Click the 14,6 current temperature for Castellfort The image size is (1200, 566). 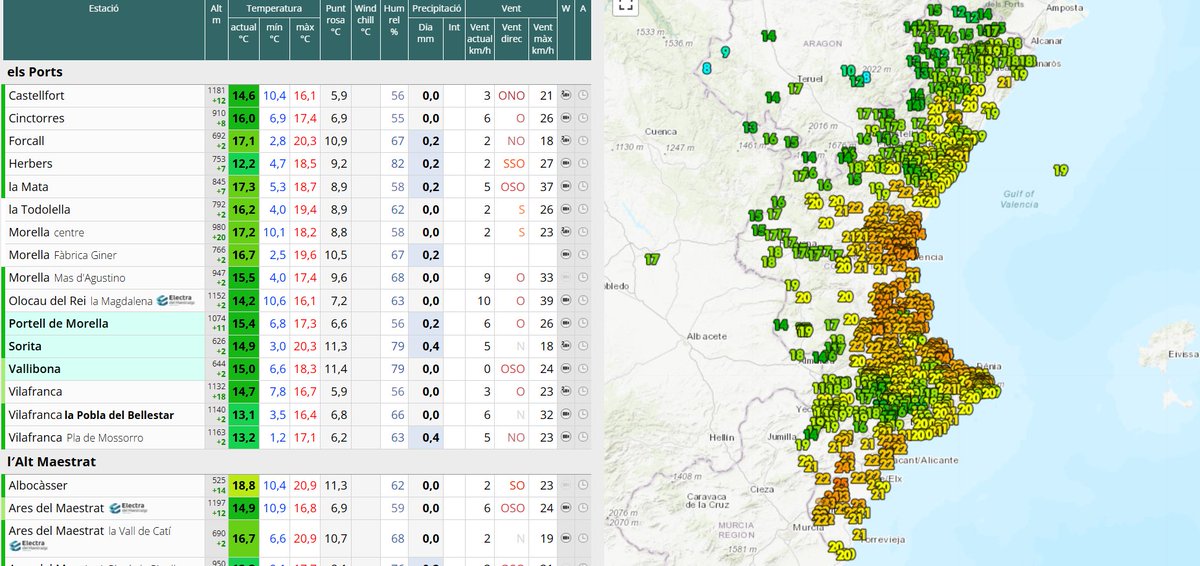point(243,96)
